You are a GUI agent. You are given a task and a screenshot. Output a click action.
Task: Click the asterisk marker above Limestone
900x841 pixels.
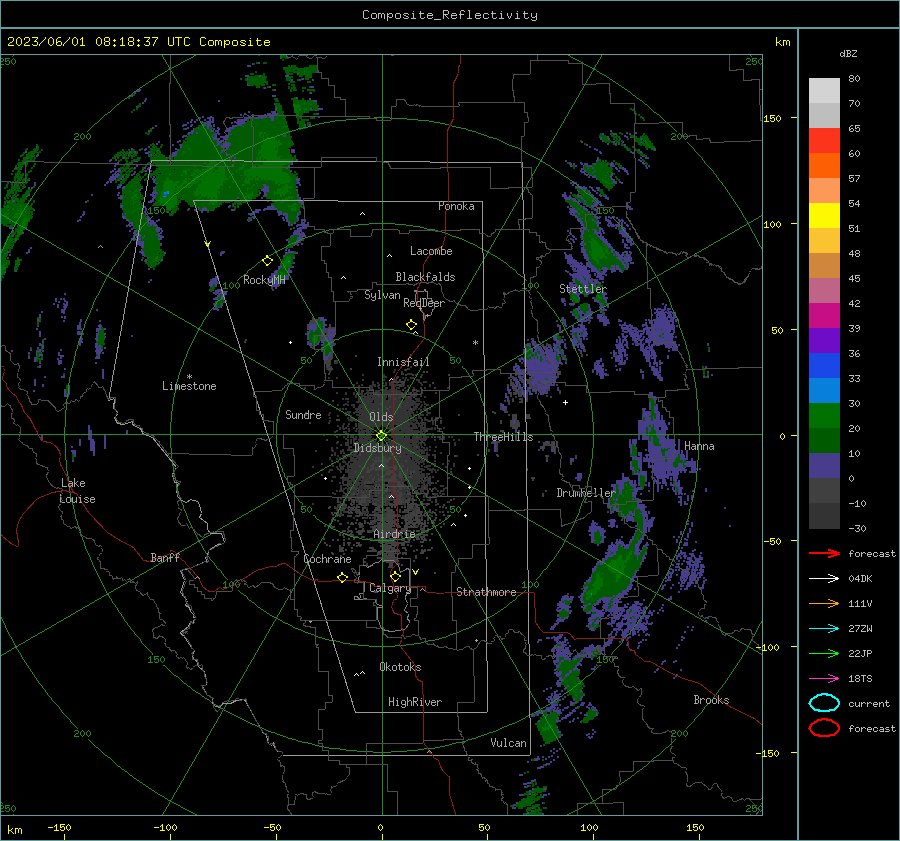click(189, 377)
